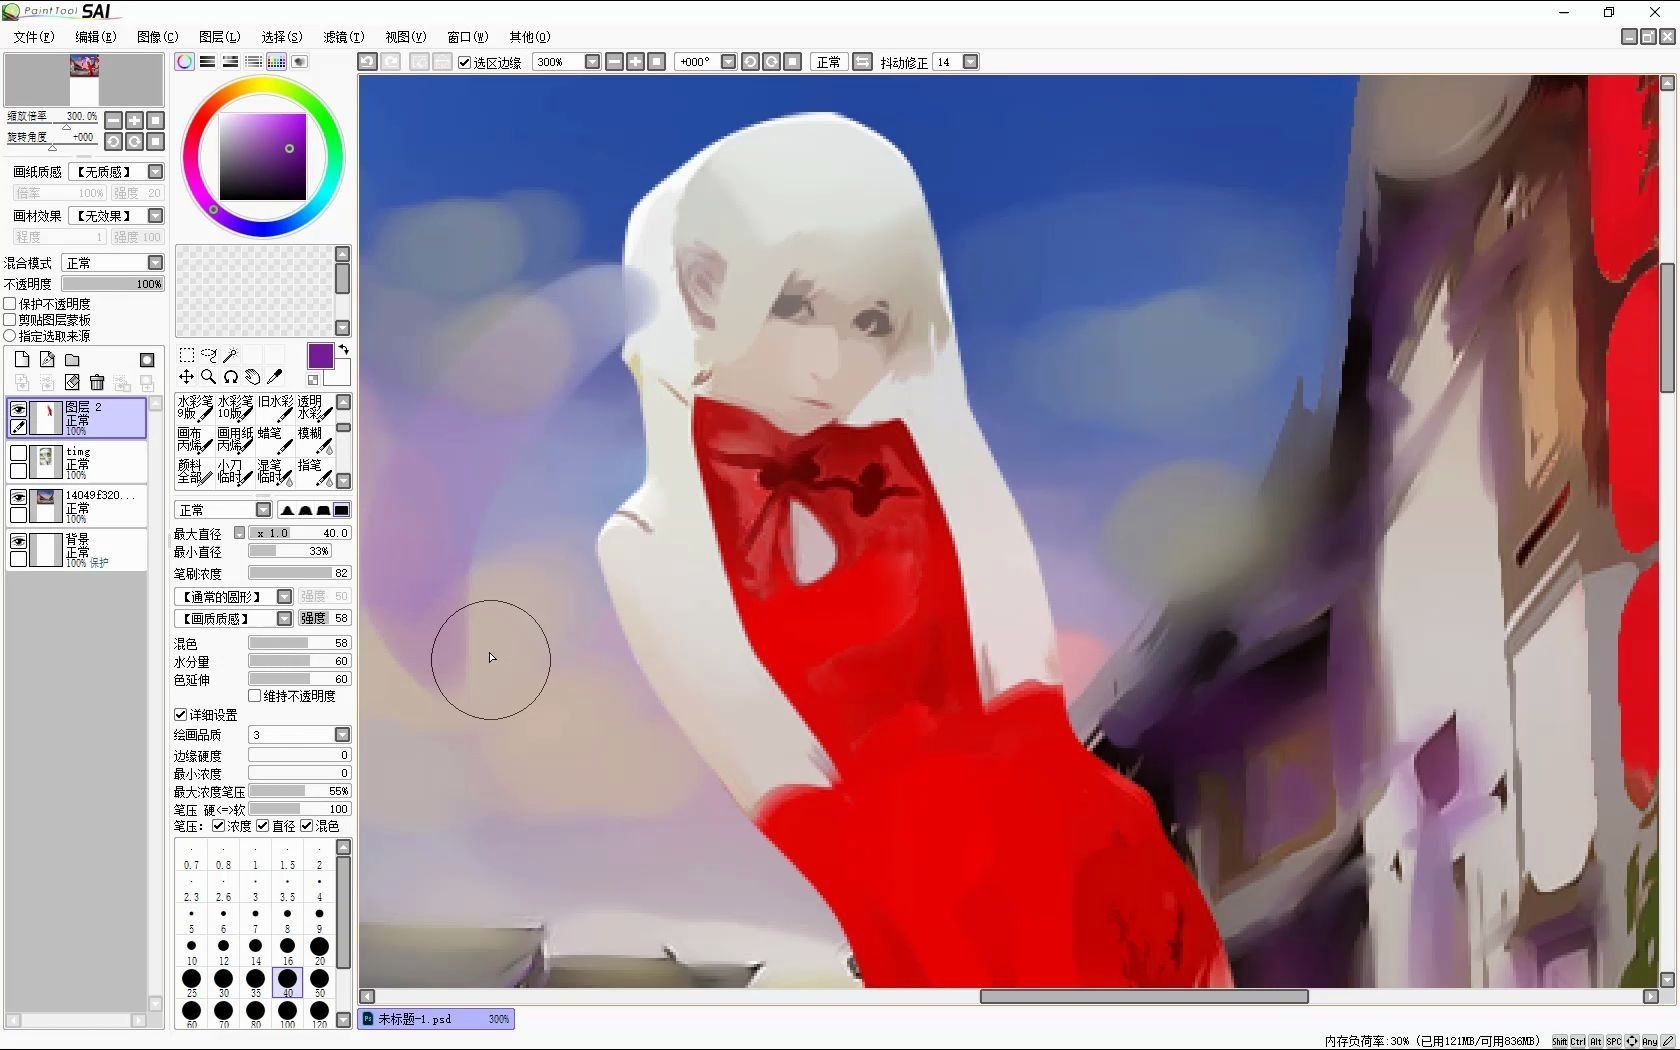
Task: Open the 文件(F) menu
Action: tap(34, 37)
